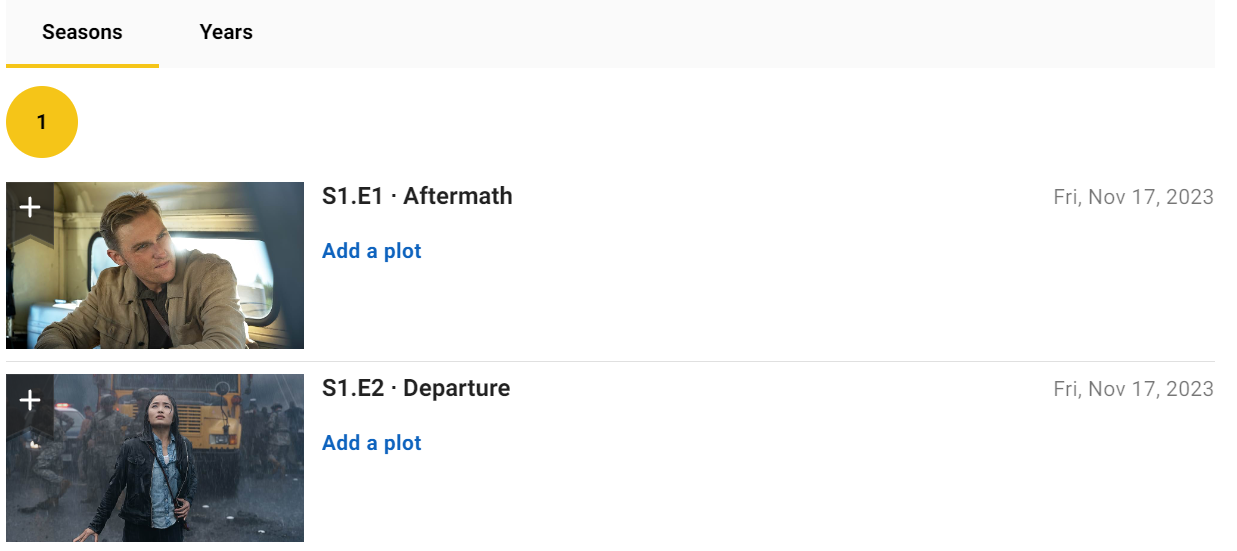Viewport: 1237px width, 551px height.
Task: Add Departure episode to watchlist via plus icon
Action: 30,400
